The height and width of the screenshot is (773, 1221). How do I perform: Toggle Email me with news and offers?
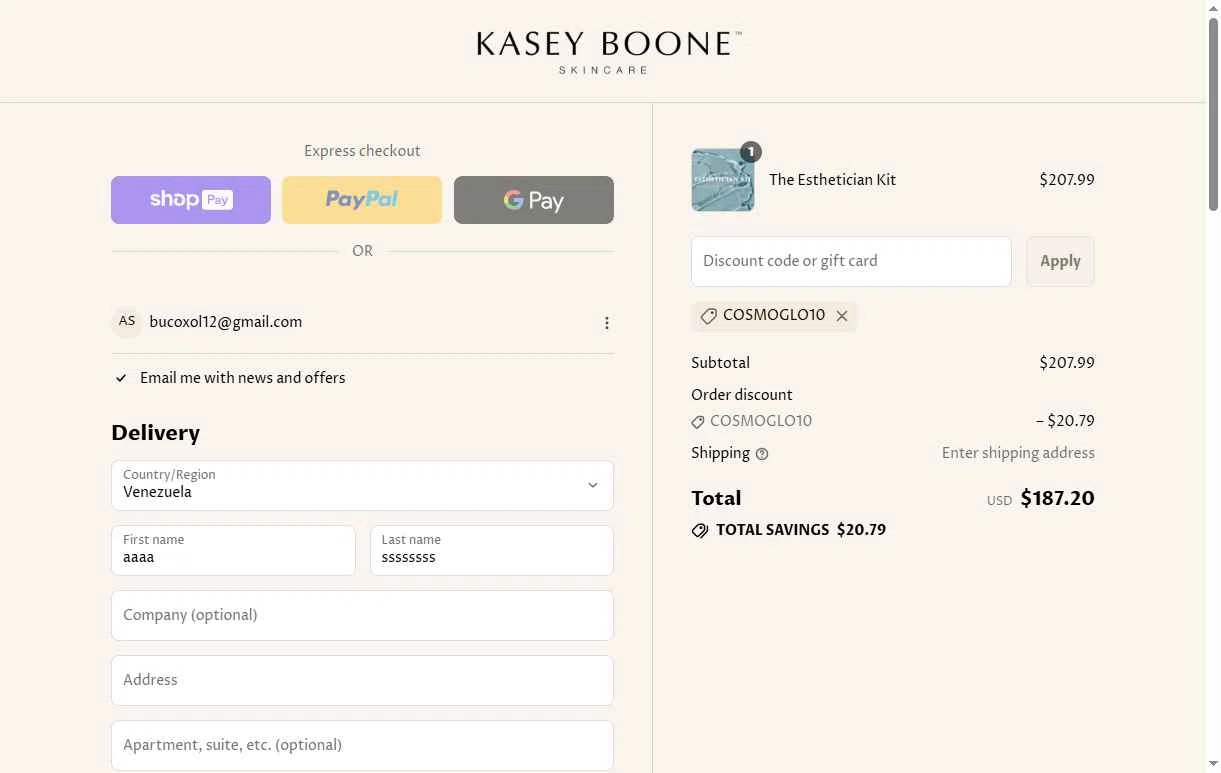[x=121, y=378]
